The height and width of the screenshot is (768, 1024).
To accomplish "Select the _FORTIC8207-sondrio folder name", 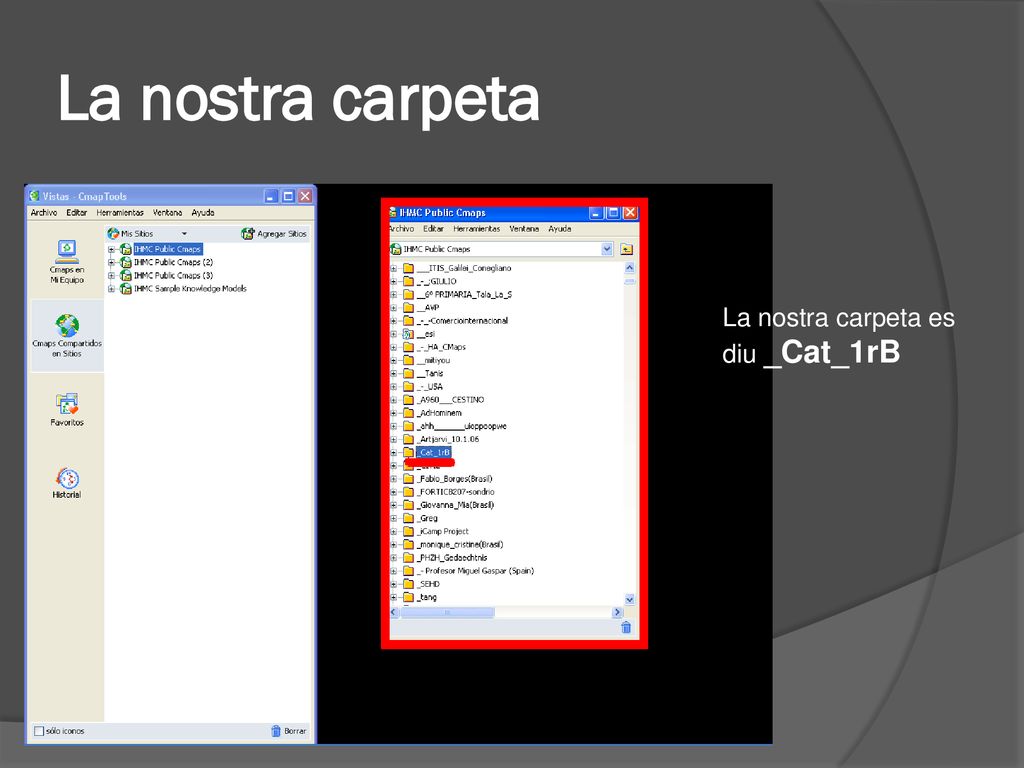I will point(456,492).
